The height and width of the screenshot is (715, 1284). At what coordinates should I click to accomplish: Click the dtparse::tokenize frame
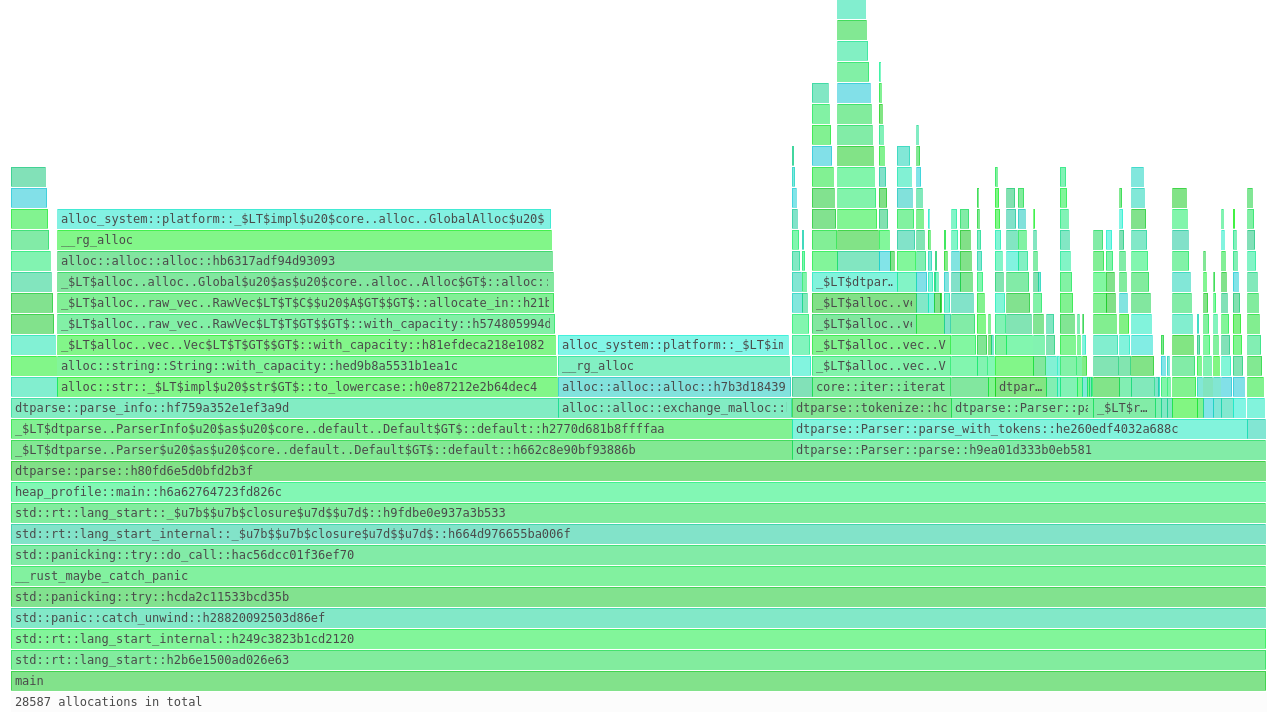(871, 408)
